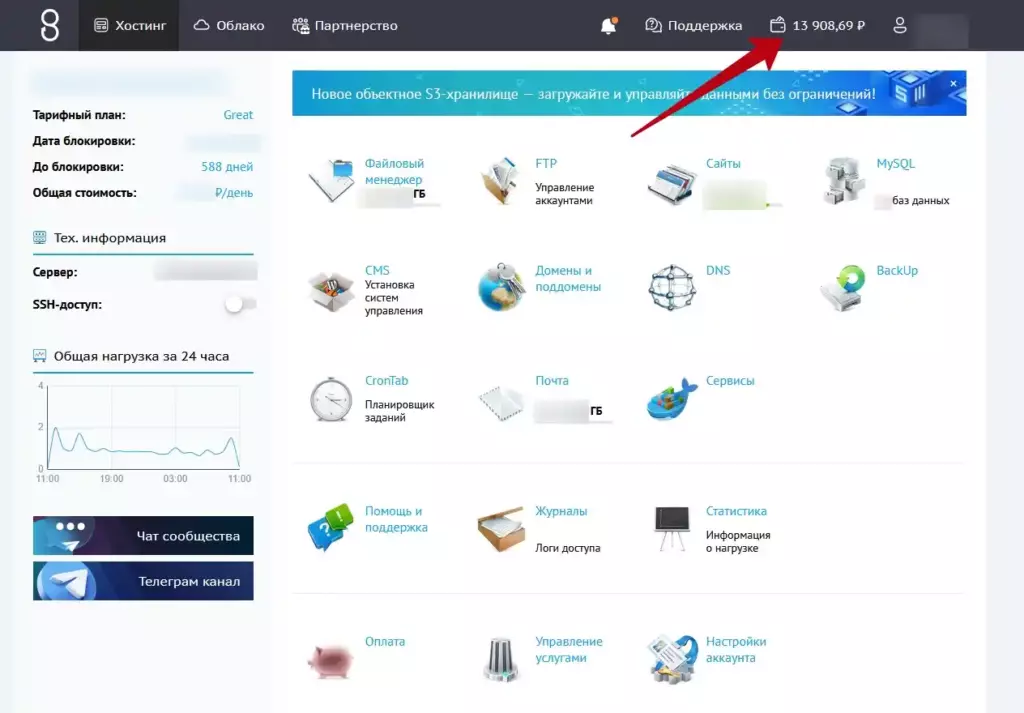Click the notifications bell icon

click(609, 25)
